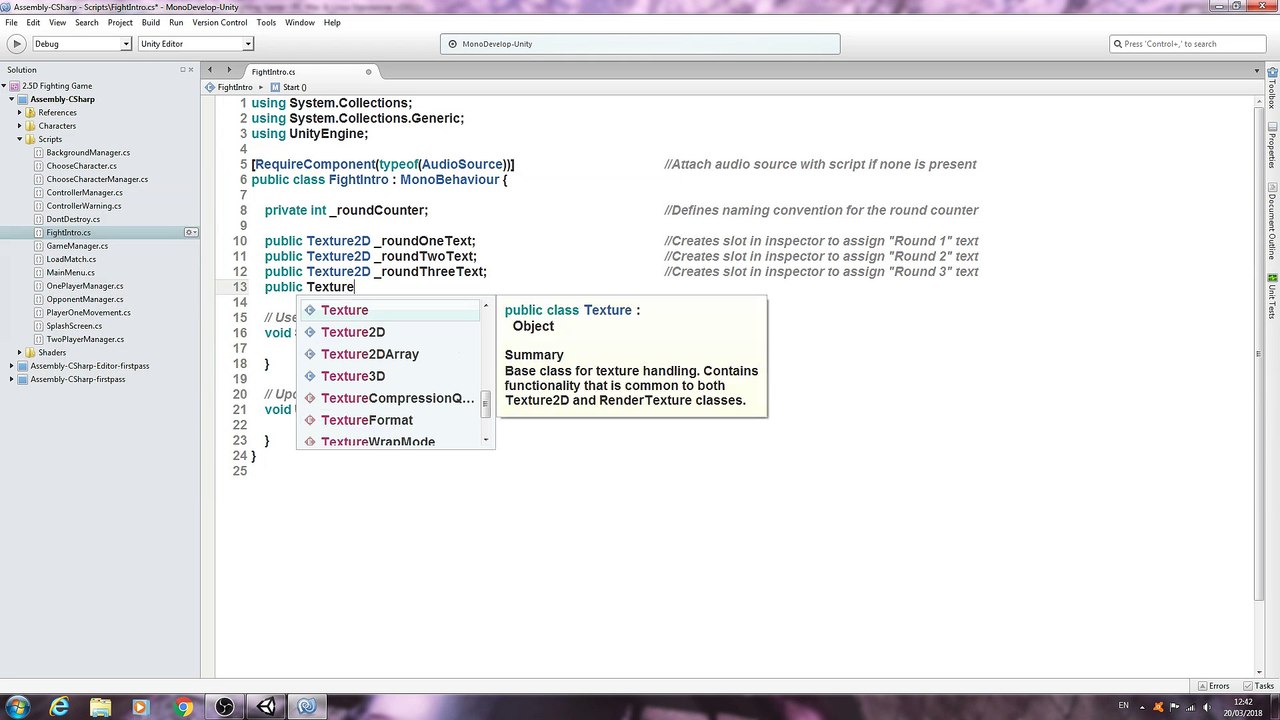Viewport: 1280px width, 720px height.
Task: Click FightIntro class in the breadcrumb
Action: pyautogui.click(x=229, y=87)
